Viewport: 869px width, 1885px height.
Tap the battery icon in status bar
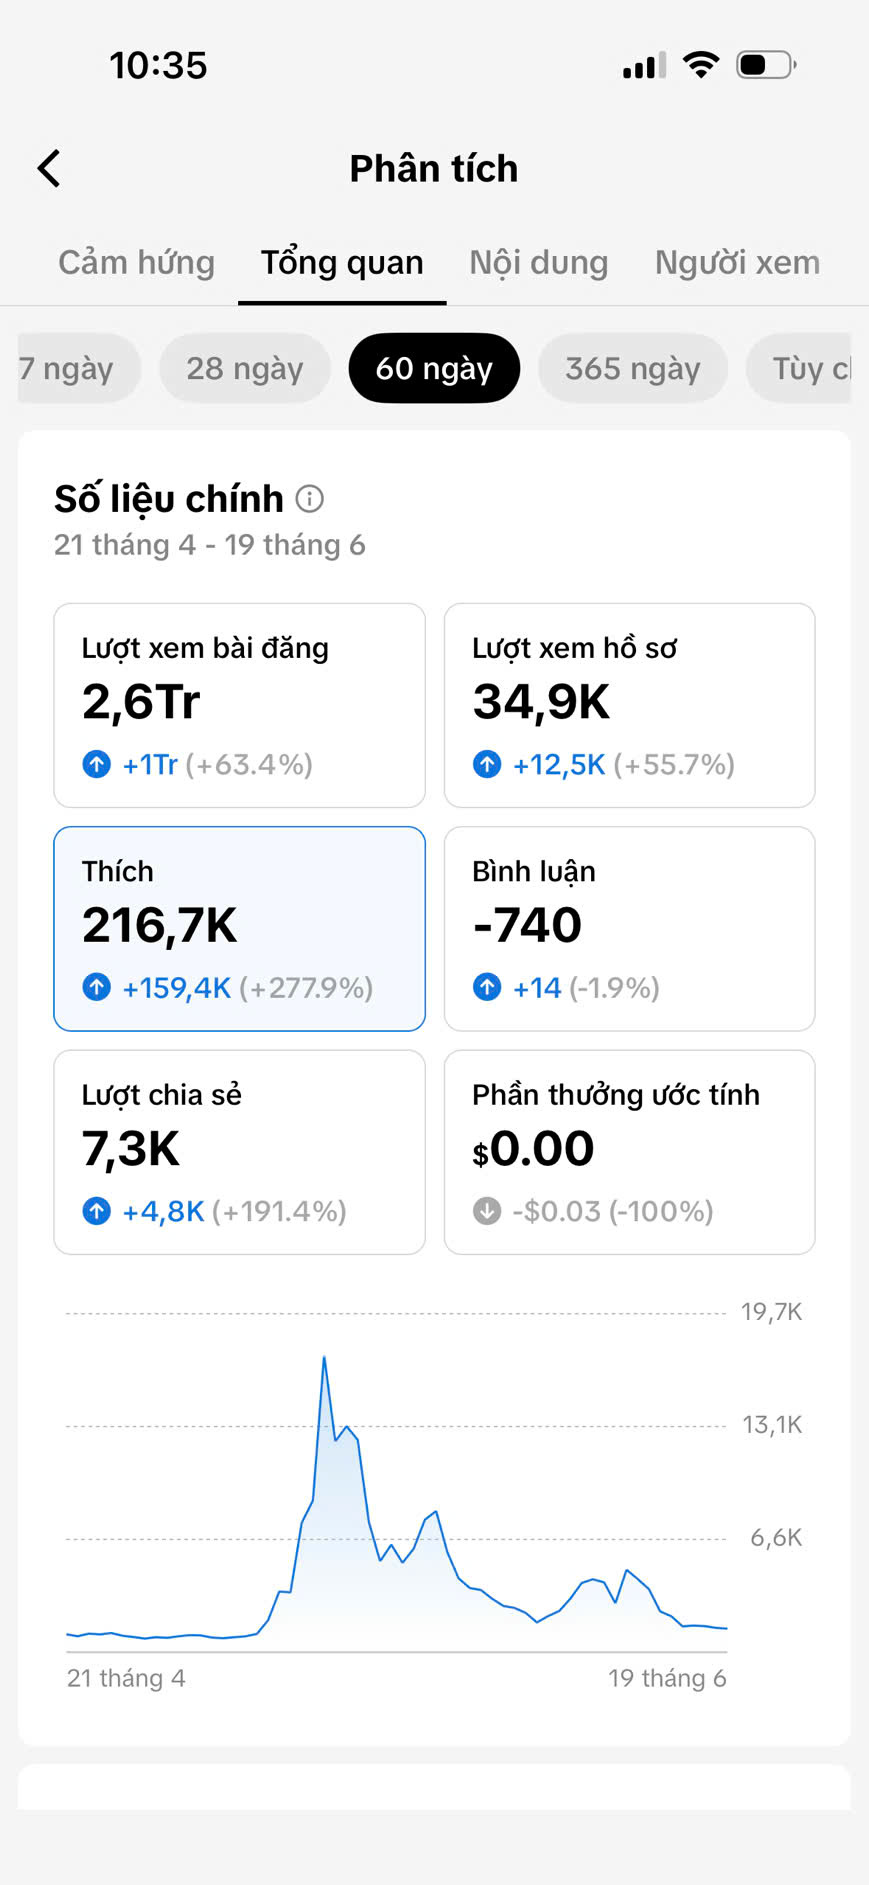[766, 65]
